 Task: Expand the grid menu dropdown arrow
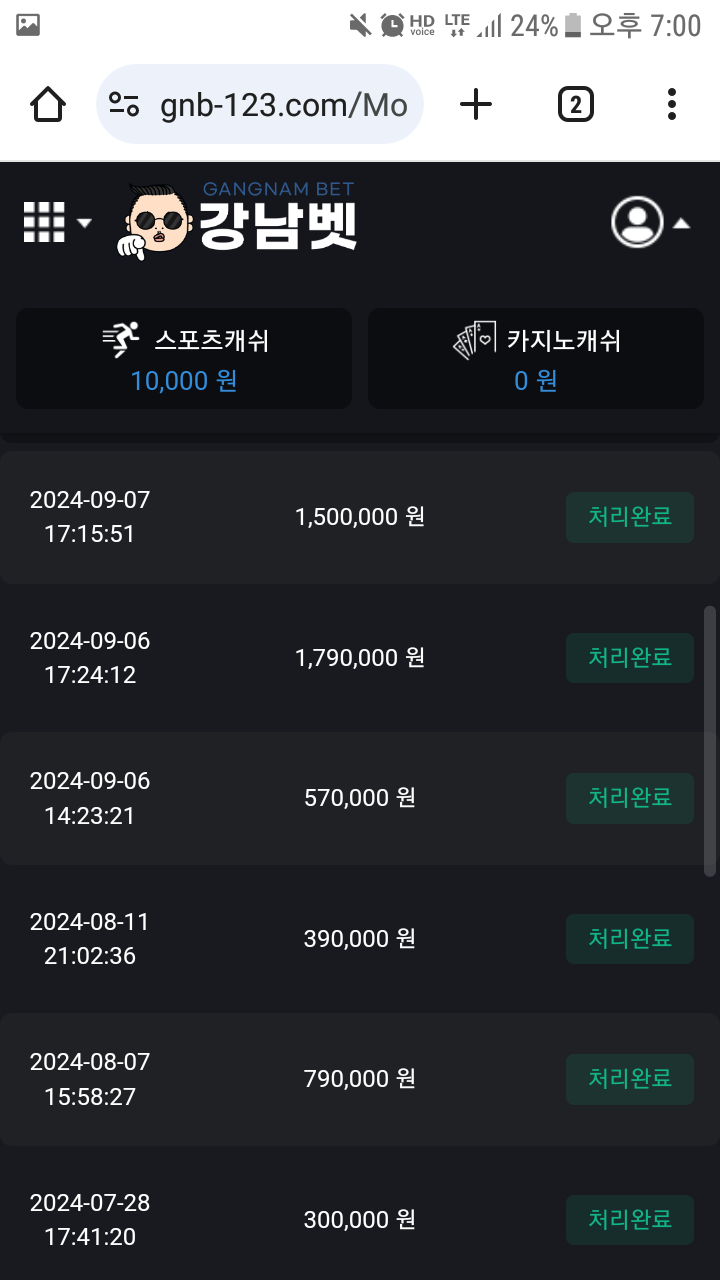point(84,223)
